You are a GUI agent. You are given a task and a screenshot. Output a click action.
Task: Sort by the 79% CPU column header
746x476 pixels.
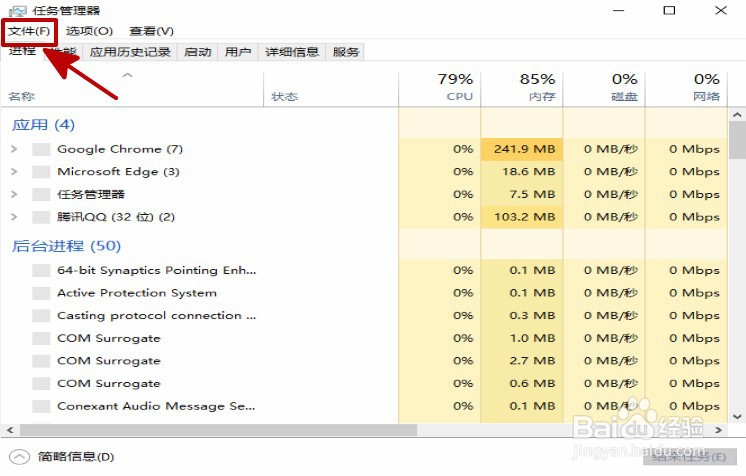click(440, 87)
